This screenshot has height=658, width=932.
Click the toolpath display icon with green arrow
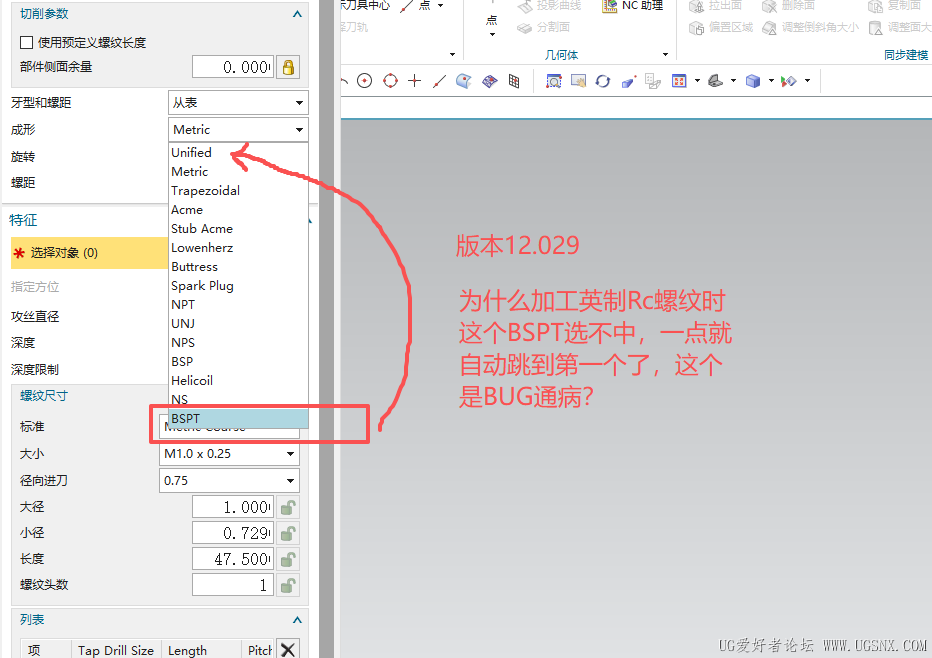[x=789, y=81]
